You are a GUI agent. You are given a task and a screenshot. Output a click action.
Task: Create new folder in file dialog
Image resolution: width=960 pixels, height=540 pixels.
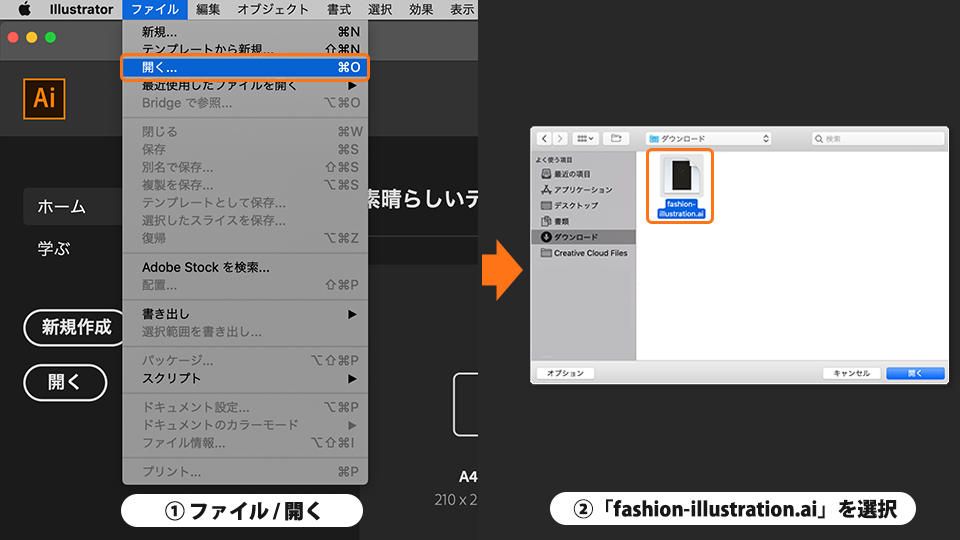(x=616, y=139)
